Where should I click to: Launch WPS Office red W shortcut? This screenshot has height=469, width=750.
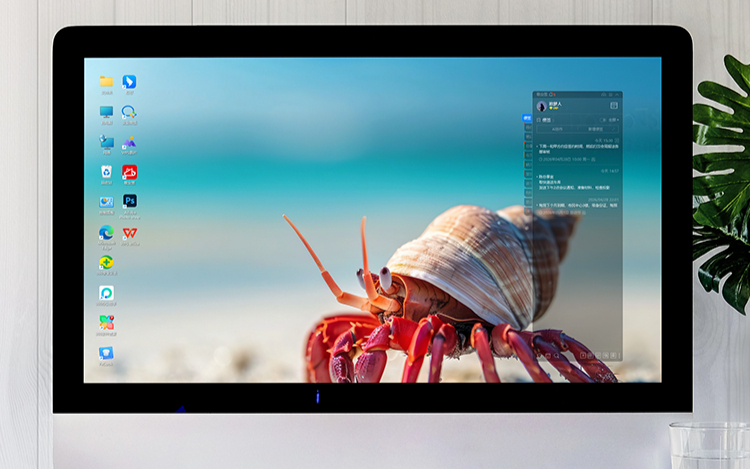130,236
